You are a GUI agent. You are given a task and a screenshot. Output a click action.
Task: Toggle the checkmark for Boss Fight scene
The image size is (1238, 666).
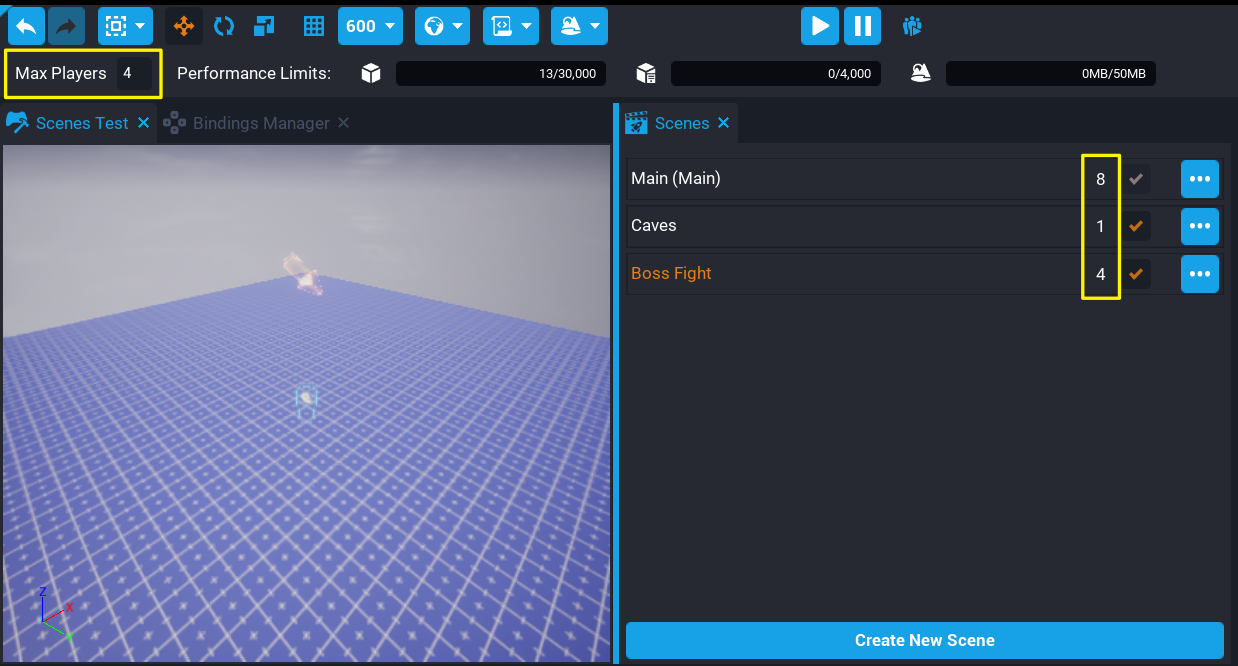point(1135,273)
